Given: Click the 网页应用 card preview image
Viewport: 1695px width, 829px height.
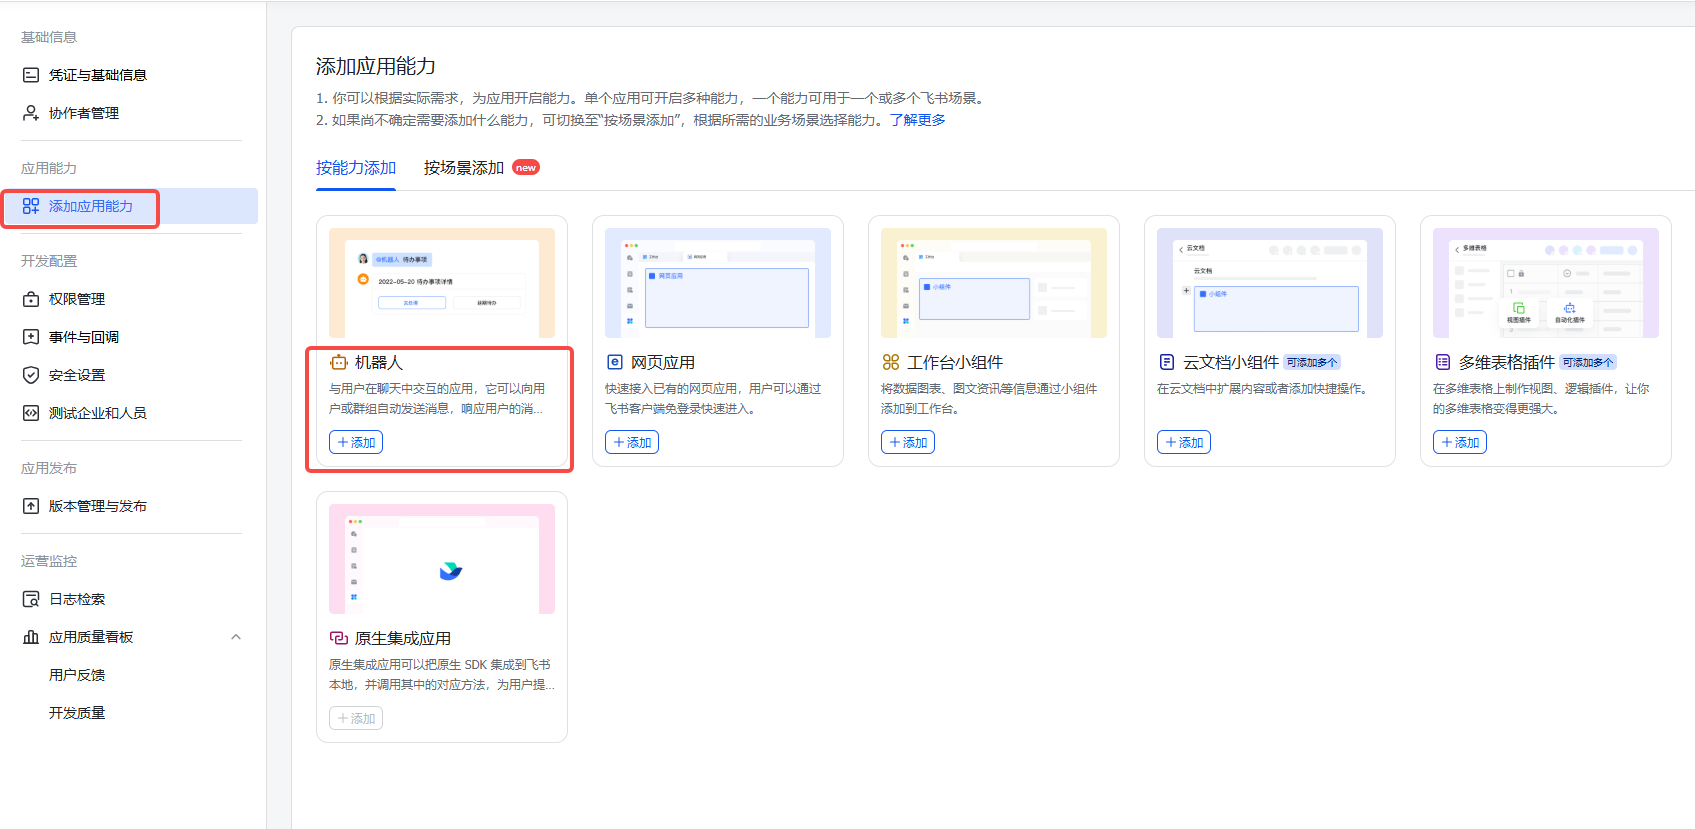Looking at the screenshot, I should coord(718,283).
